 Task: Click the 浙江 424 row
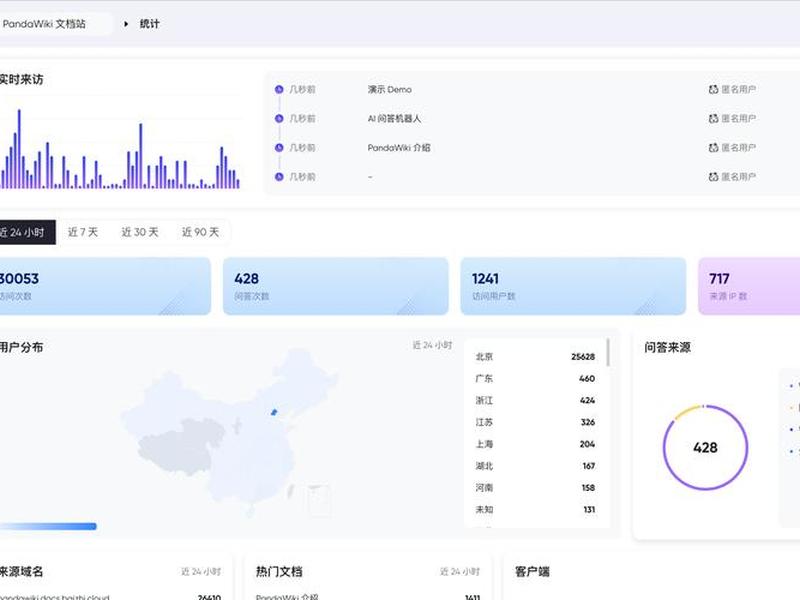click(535, 401)
